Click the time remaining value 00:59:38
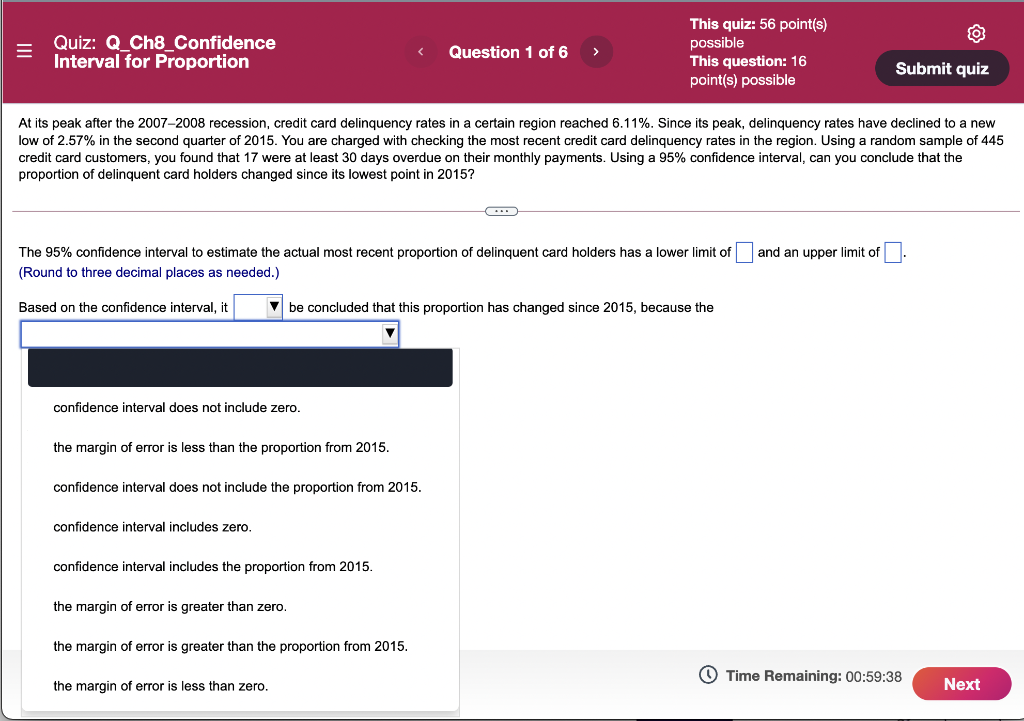The image size is (1024, 721). (873, 677)
